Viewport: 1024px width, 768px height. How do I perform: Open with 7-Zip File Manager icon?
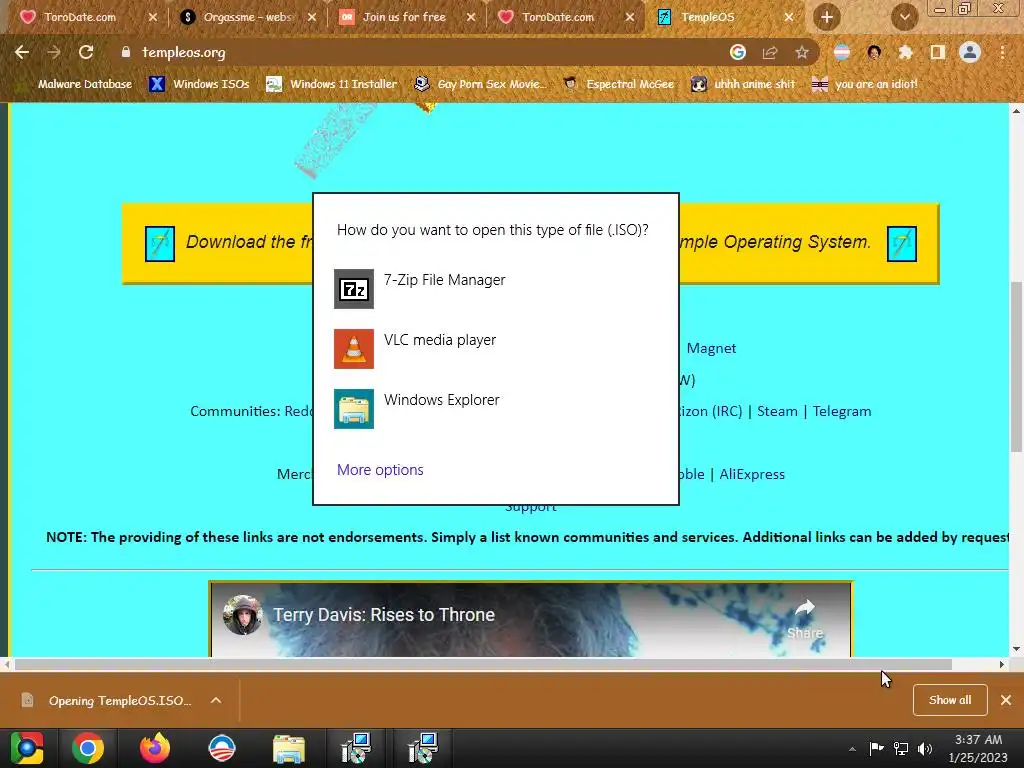click(x=353, y=289)
